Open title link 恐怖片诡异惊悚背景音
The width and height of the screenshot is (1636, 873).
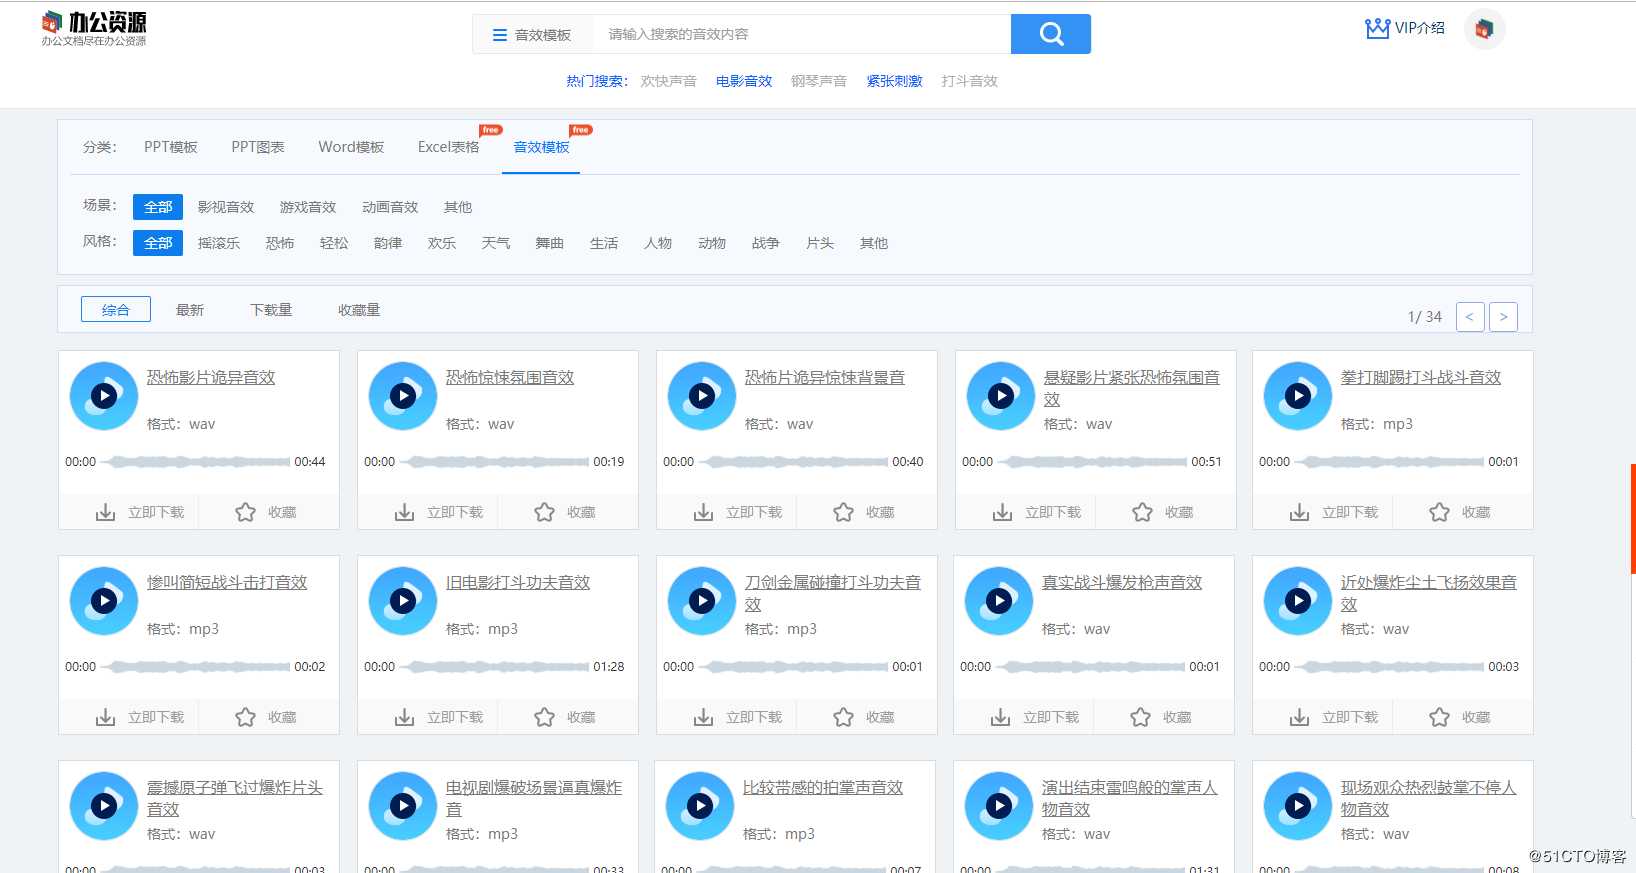coord(825,377)
